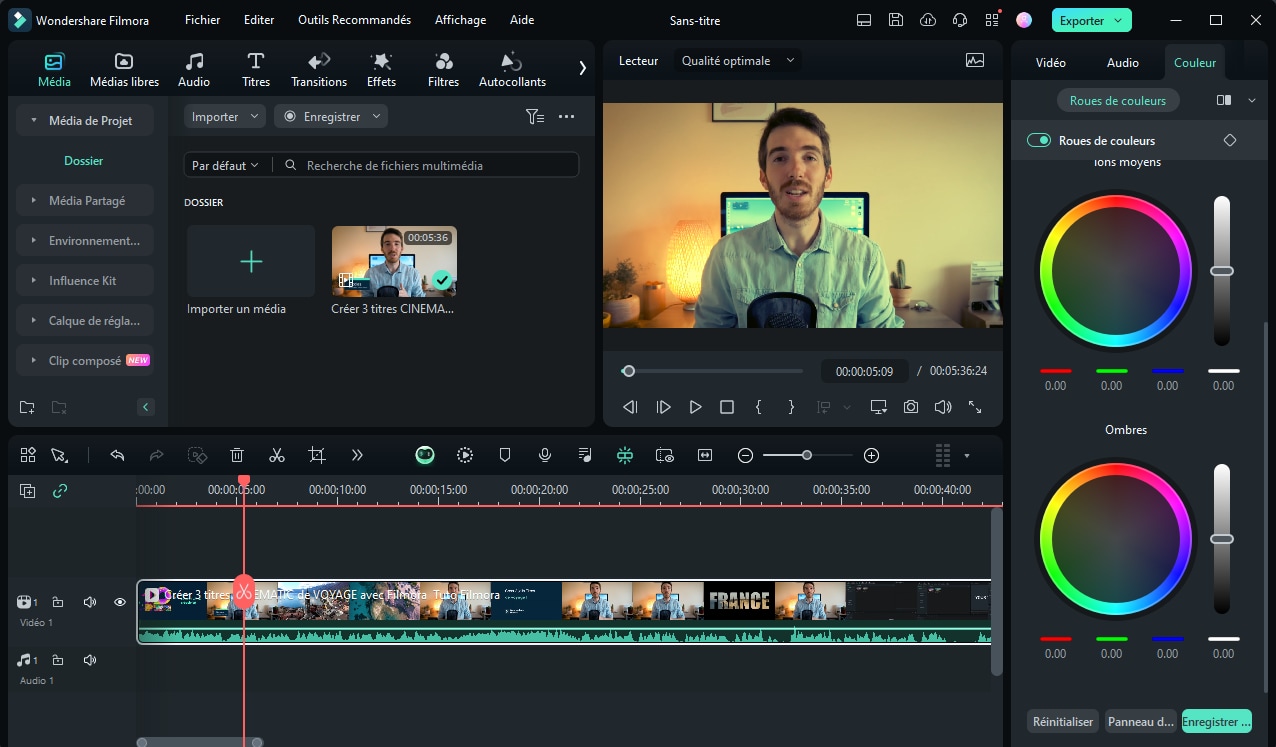Click the timeline zoom slider handle
Image resolution: width=1276 pixels, height=747 pixels.
pos(807,455)
